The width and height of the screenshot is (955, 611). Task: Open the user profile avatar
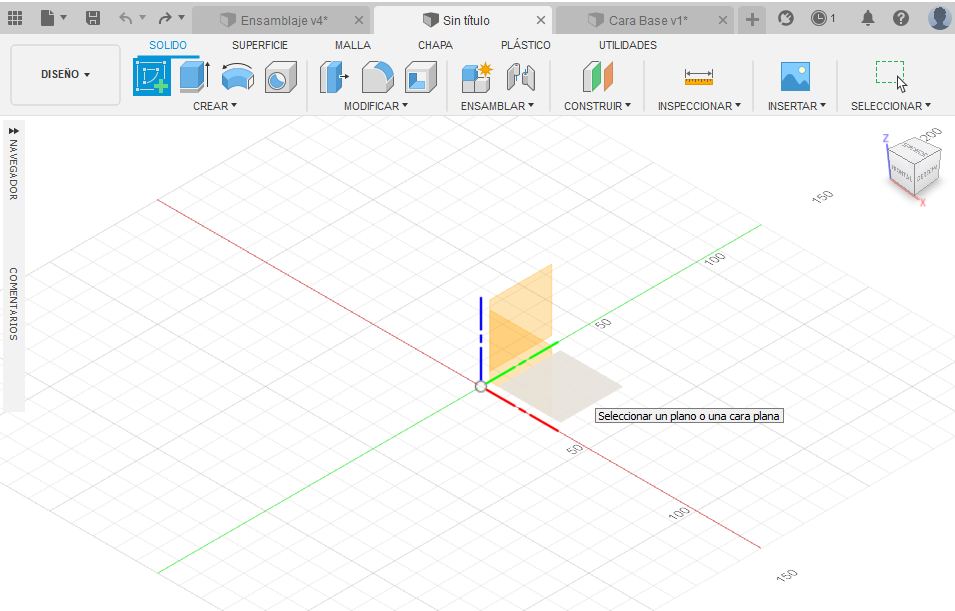click(940, 17)
